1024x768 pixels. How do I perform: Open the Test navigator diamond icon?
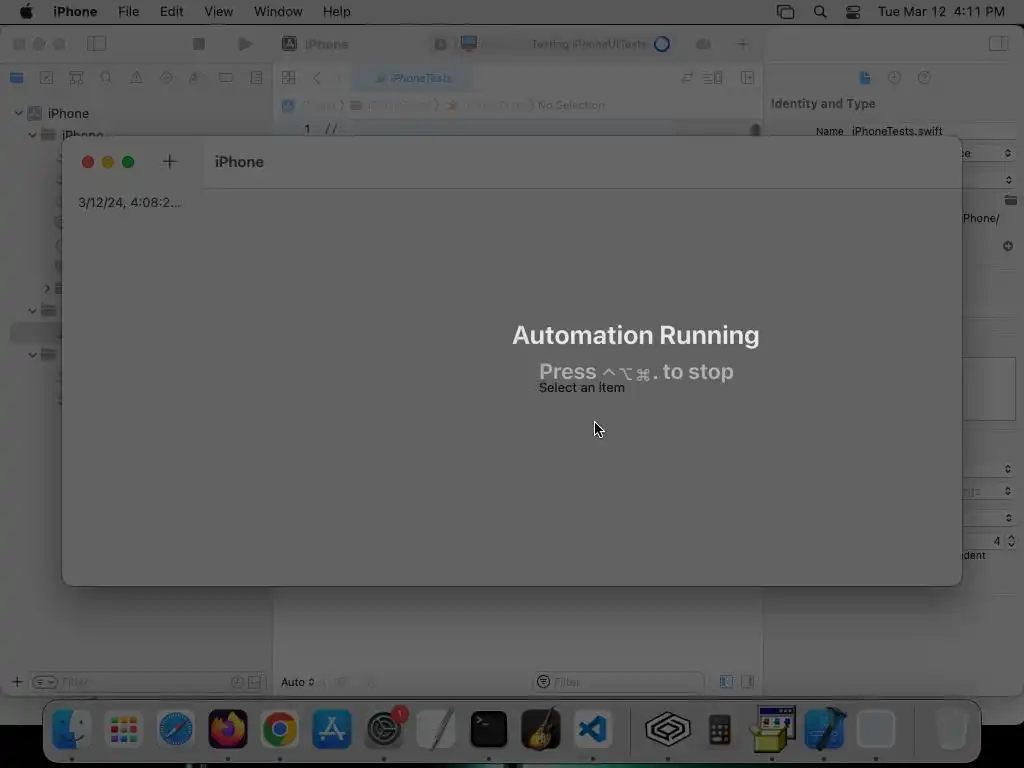(166, 78)
